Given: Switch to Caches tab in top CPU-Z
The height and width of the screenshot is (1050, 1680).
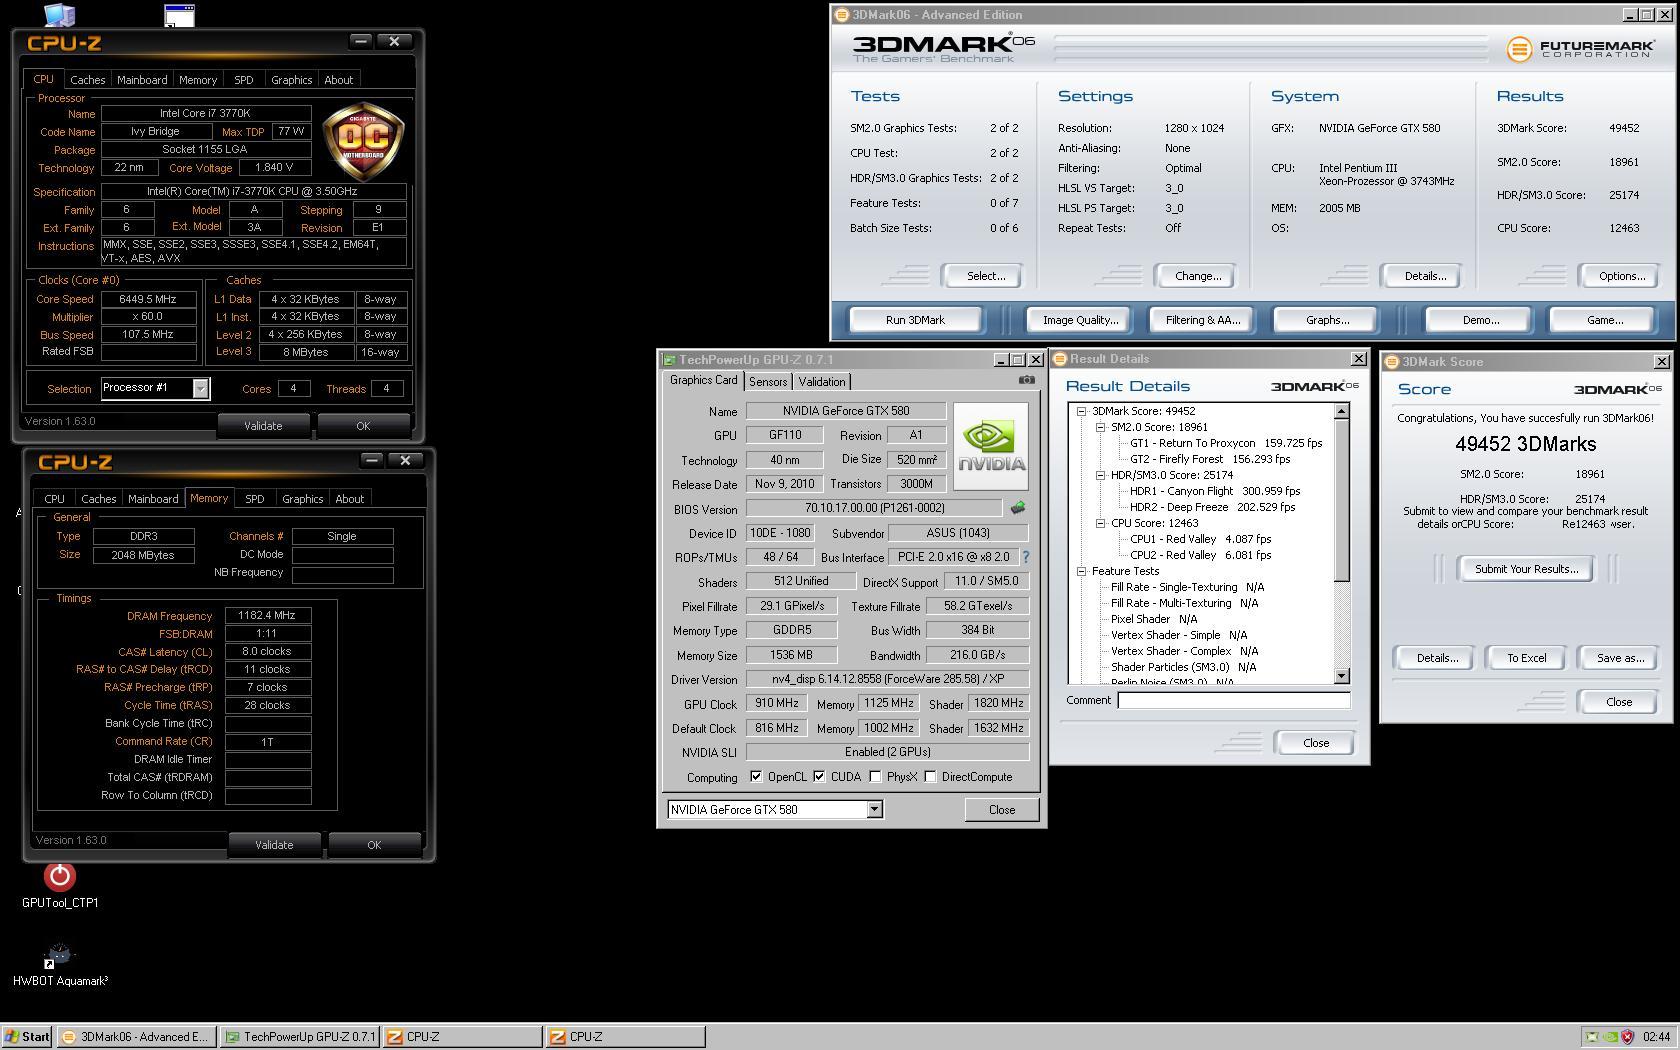Looking at the screenshot, I should (x=87, y=80).
